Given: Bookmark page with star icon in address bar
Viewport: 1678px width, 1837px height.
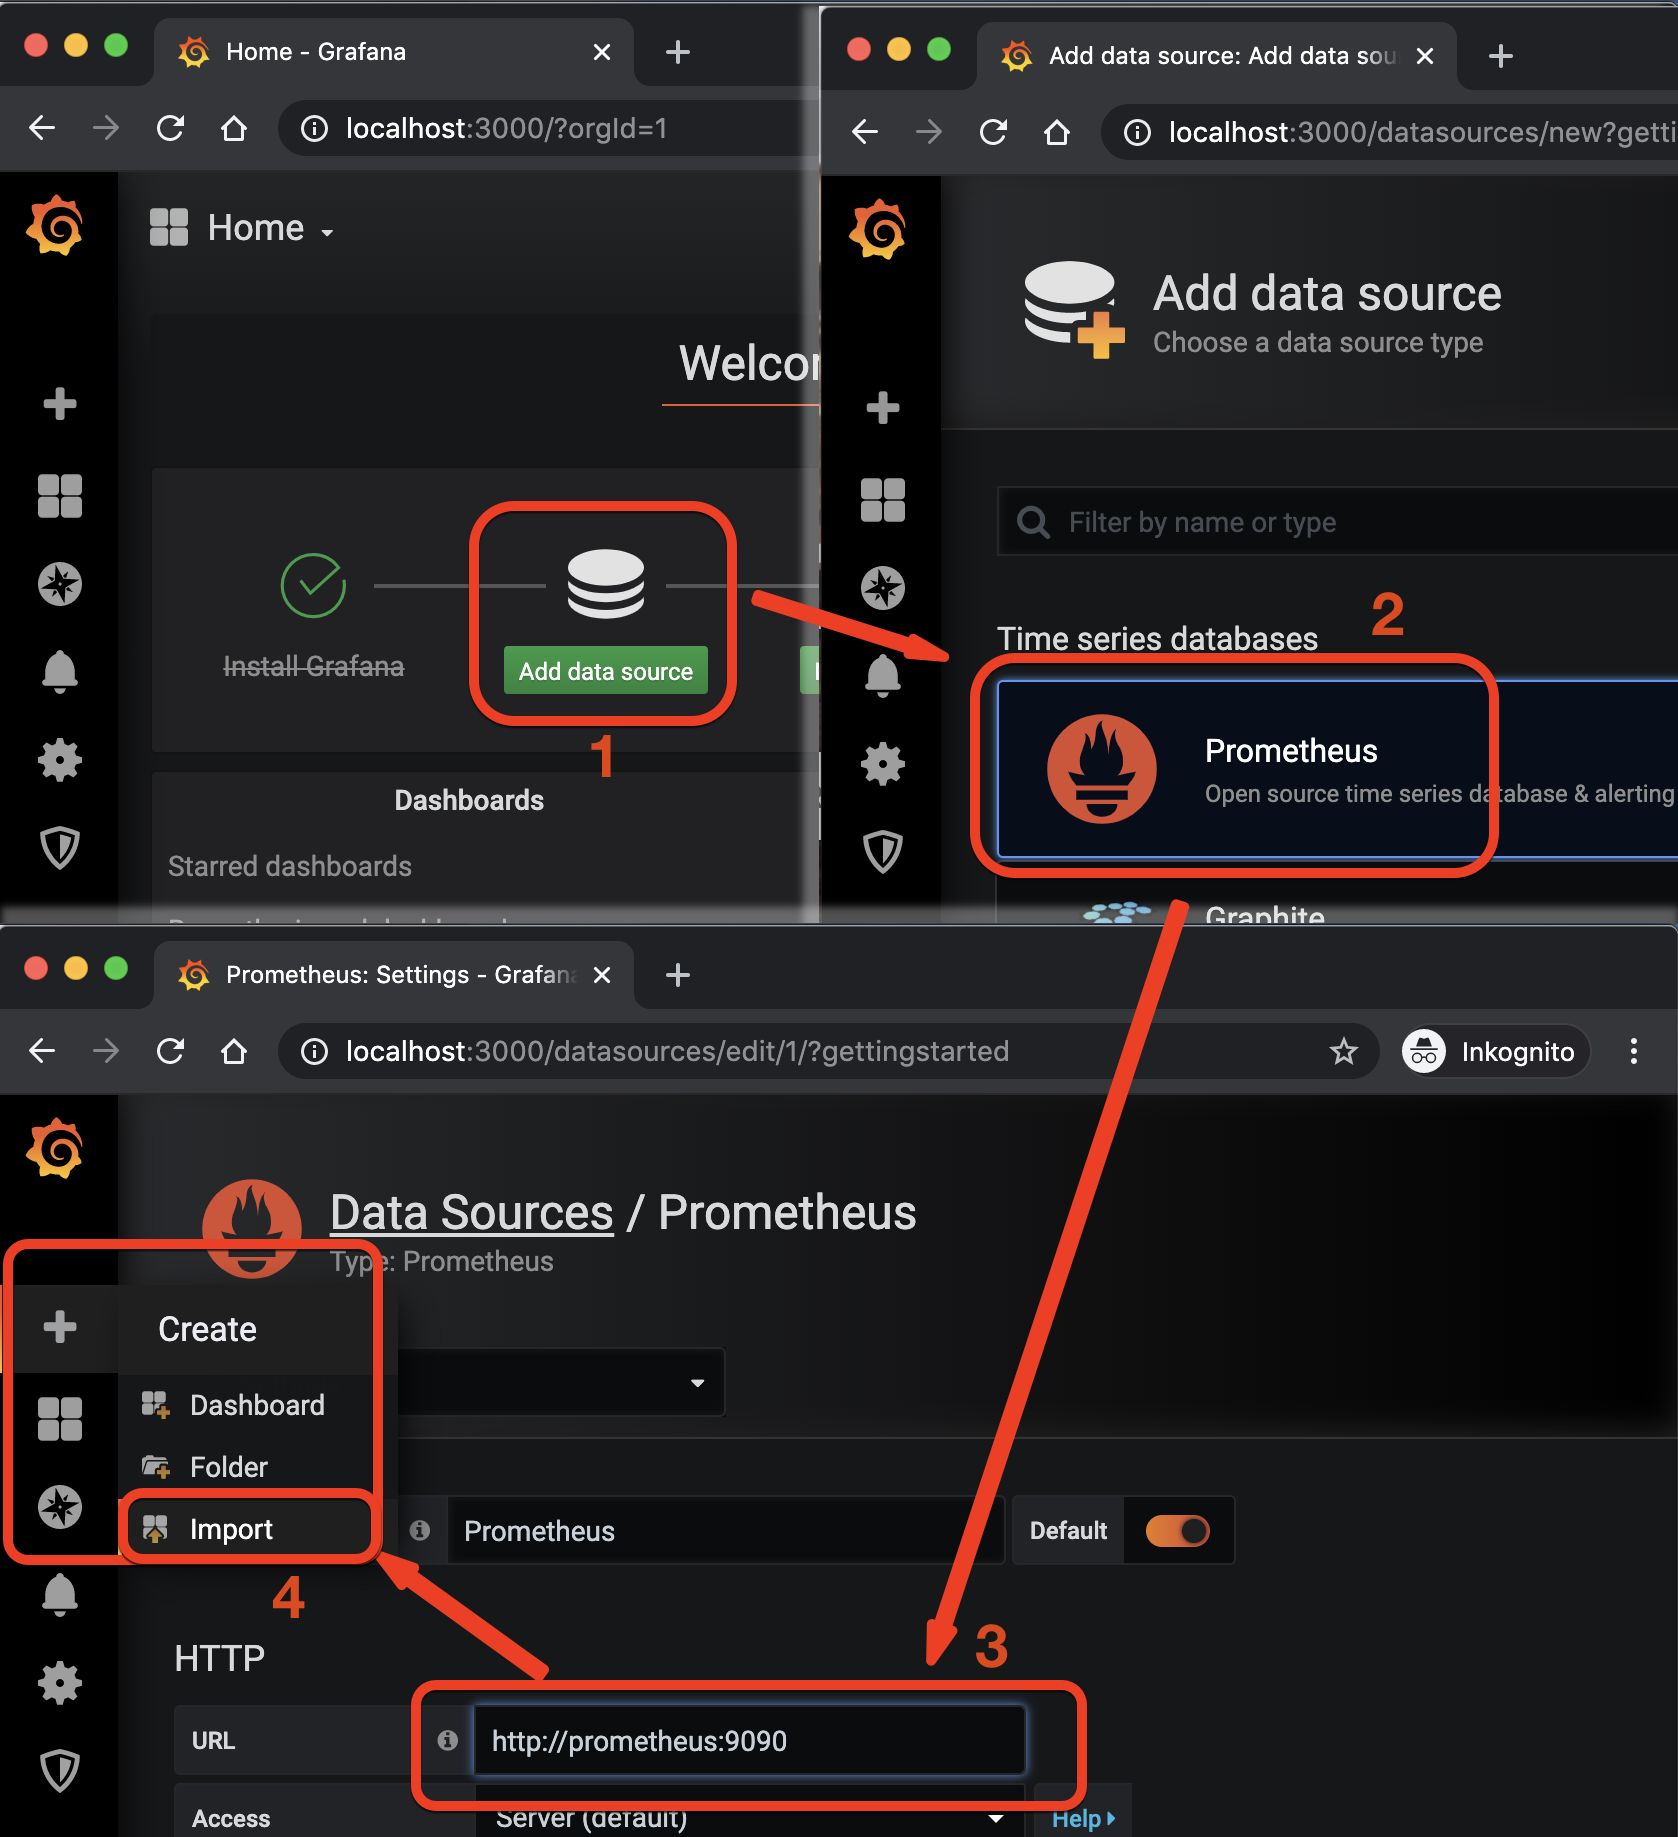Looking at the screenshot, I should [x=1344, y=1051].
